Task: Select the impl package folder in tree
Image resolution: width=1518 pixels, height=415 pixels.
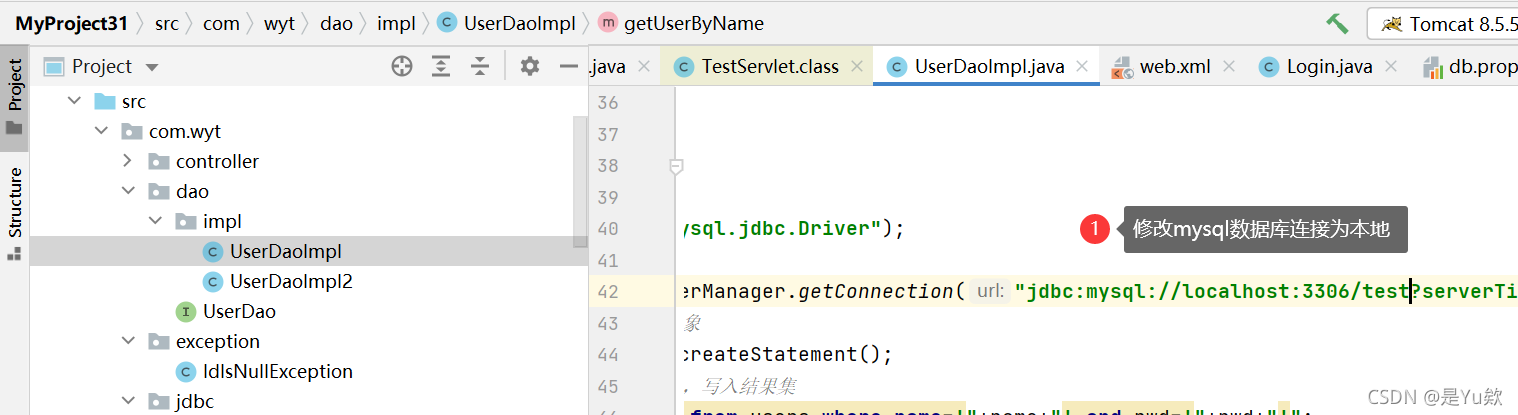Action: tap(208, 221)
